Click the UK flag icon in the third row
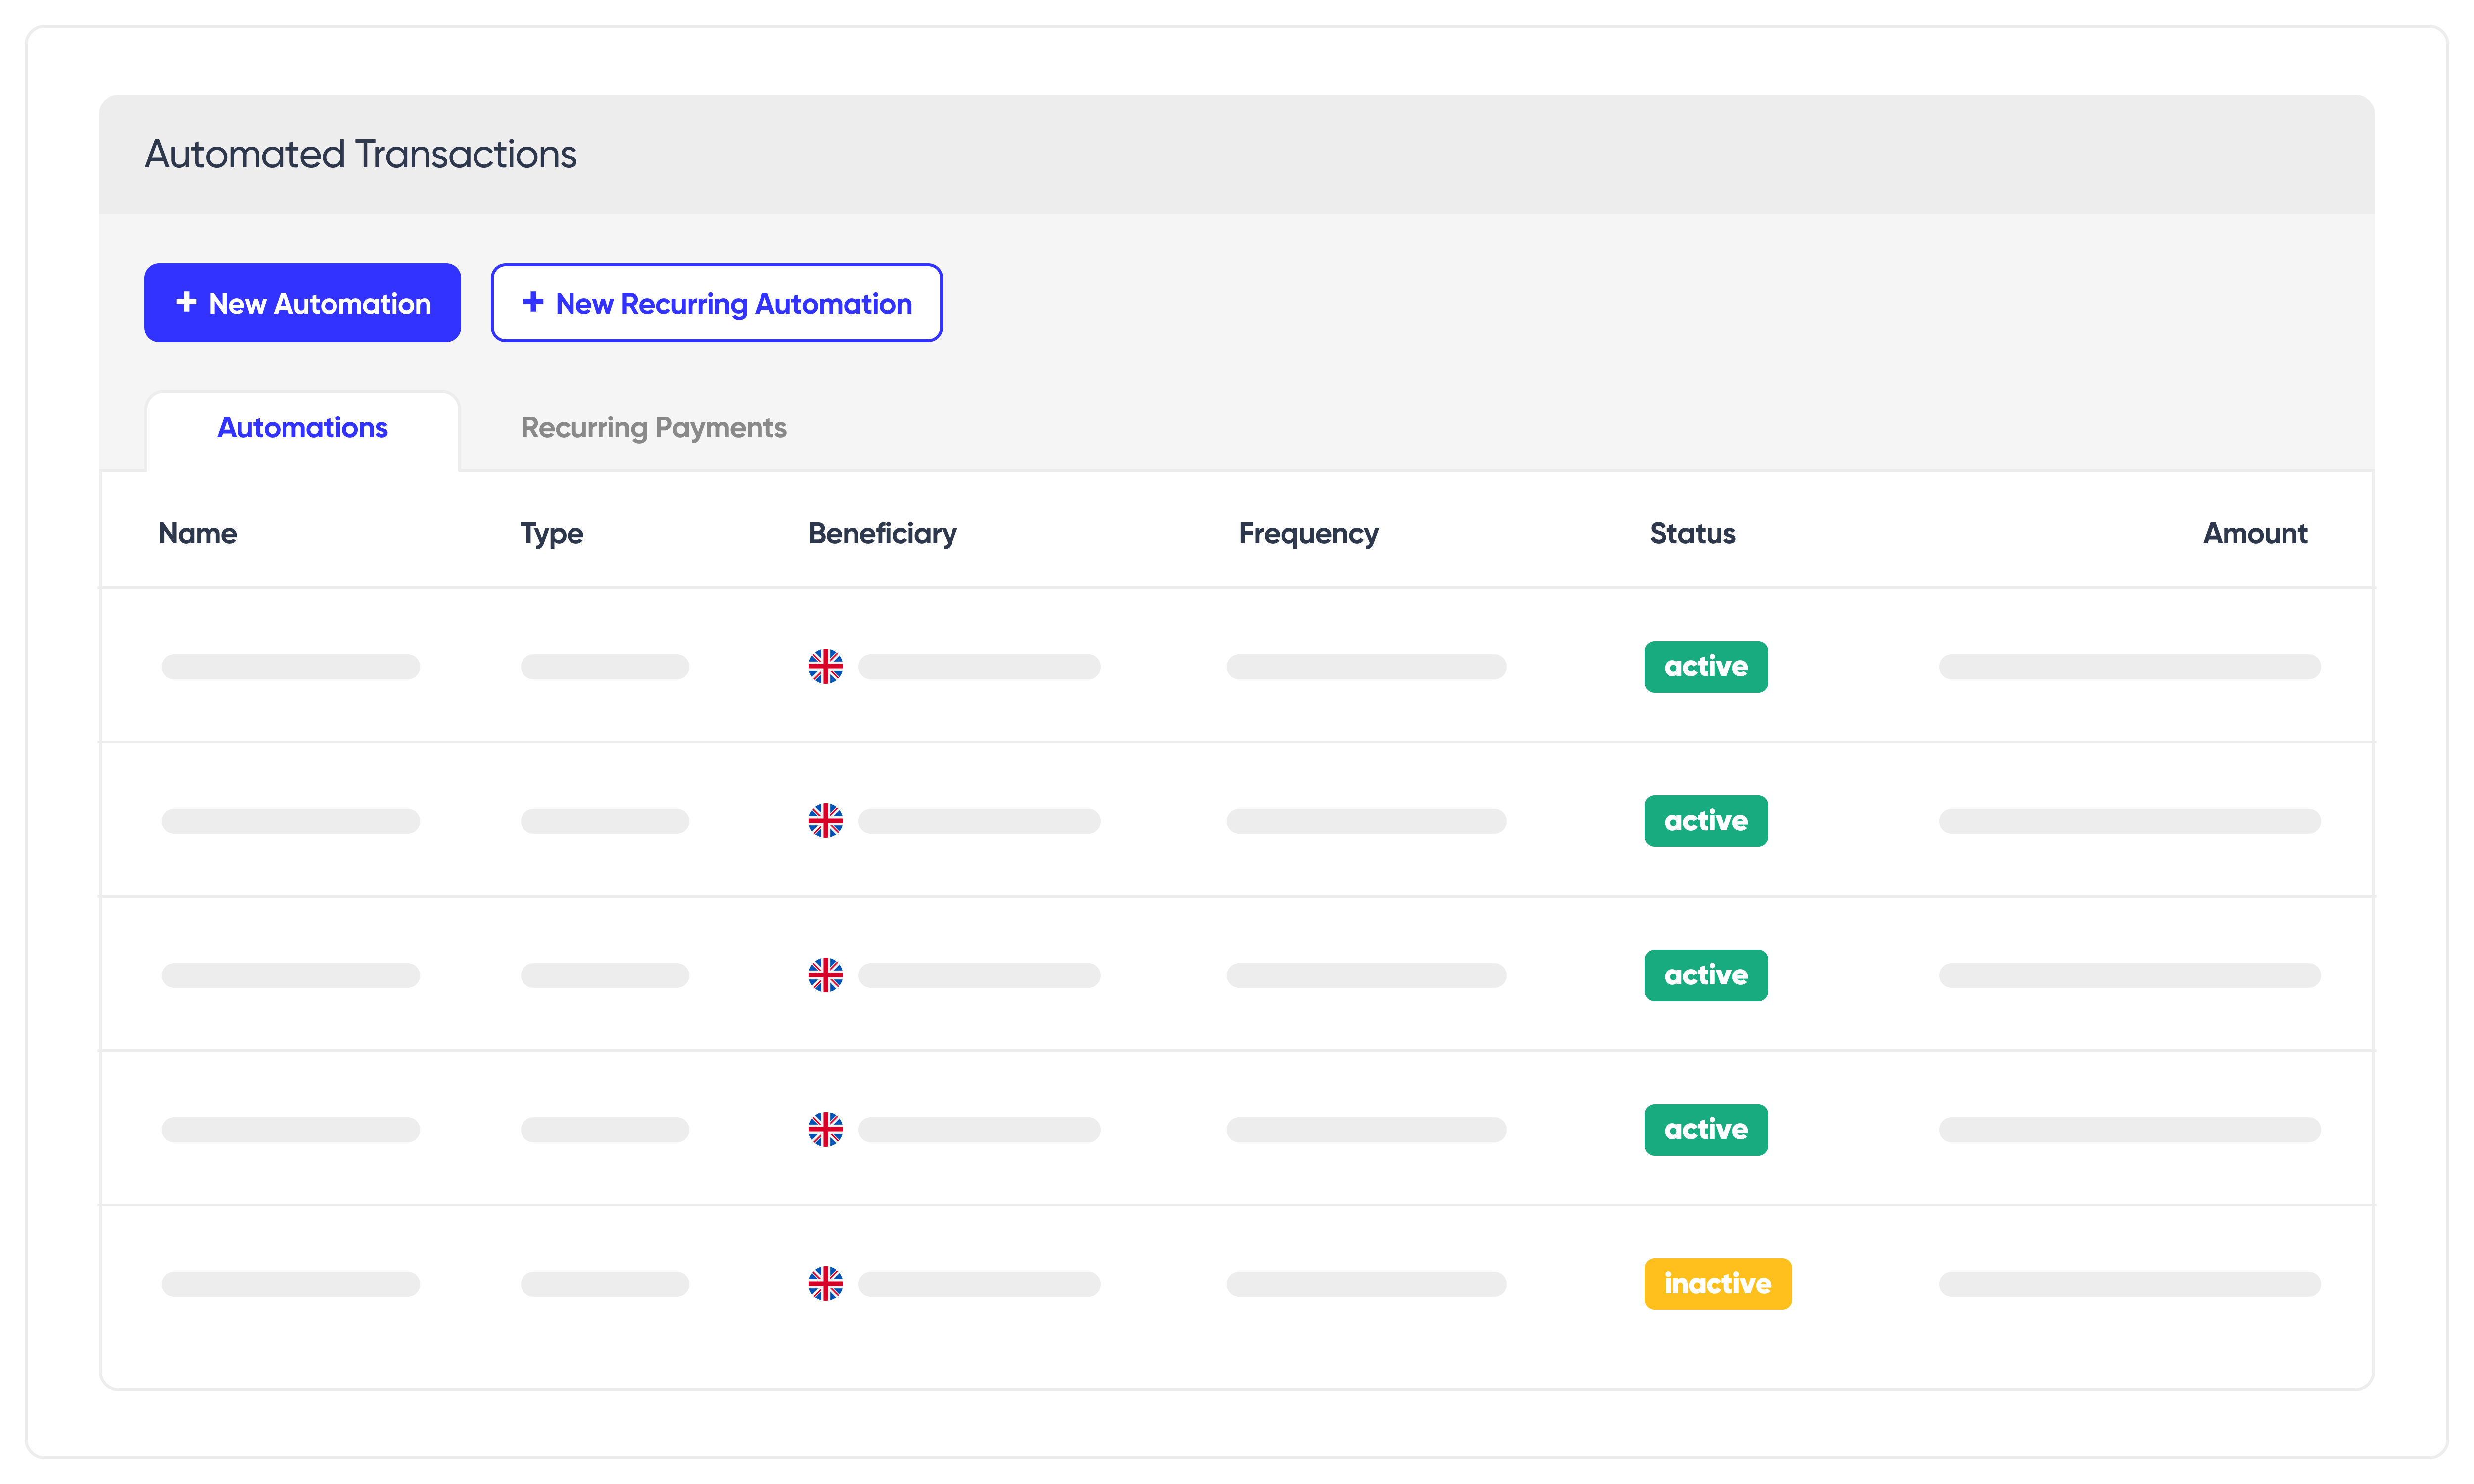The image size is (2474, 1484). coord(825,975)
